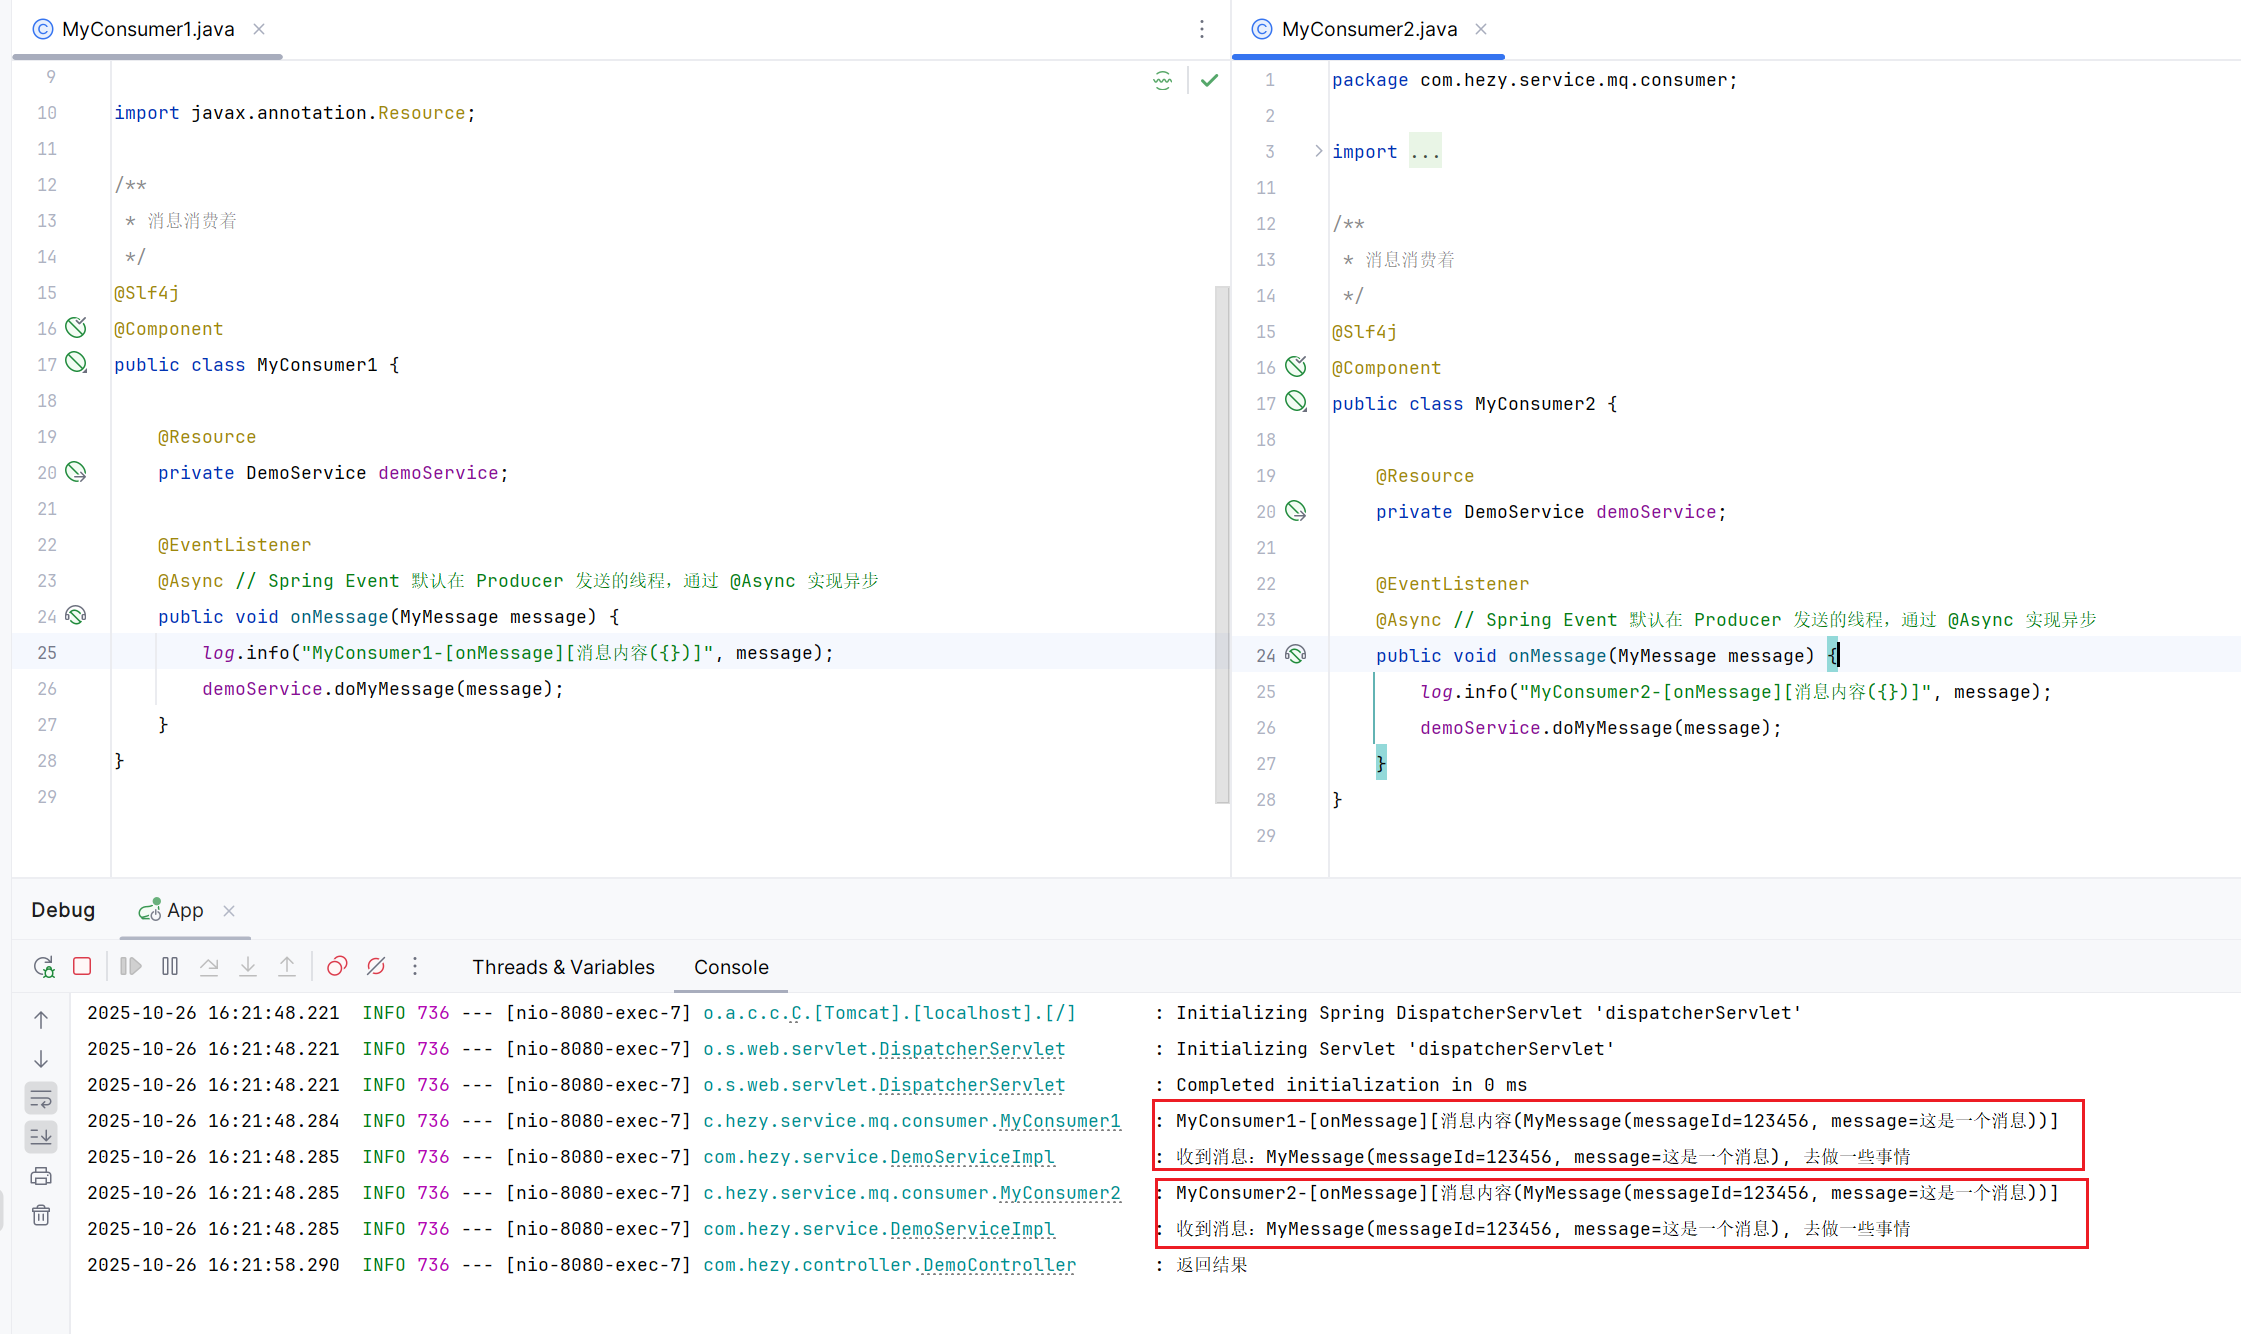Toggle scroll to end of console

pos(41,1137)
